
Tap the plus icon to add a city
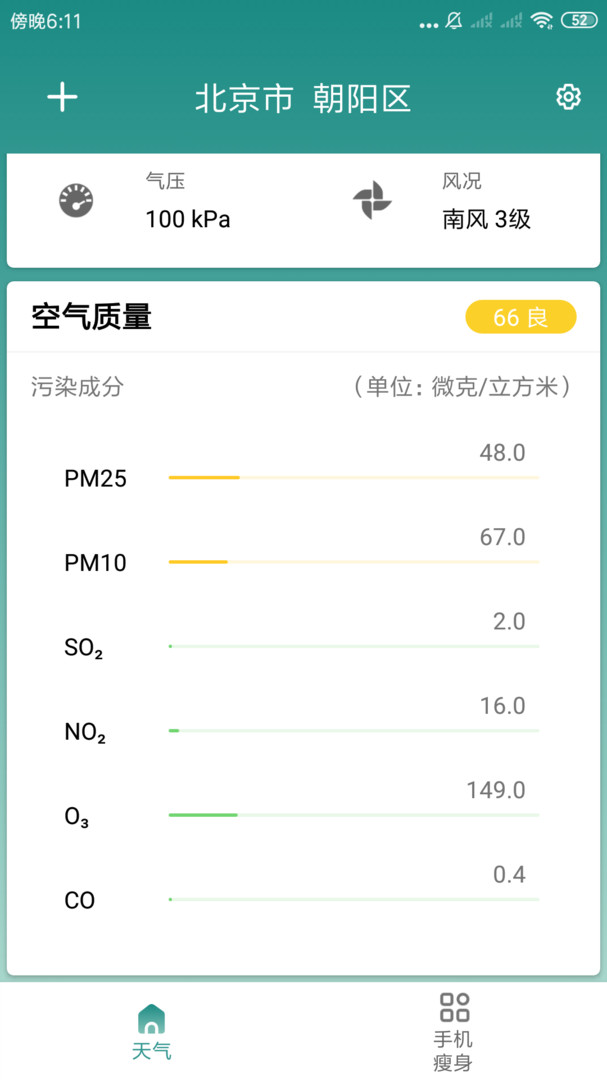[x=62, y=97]
